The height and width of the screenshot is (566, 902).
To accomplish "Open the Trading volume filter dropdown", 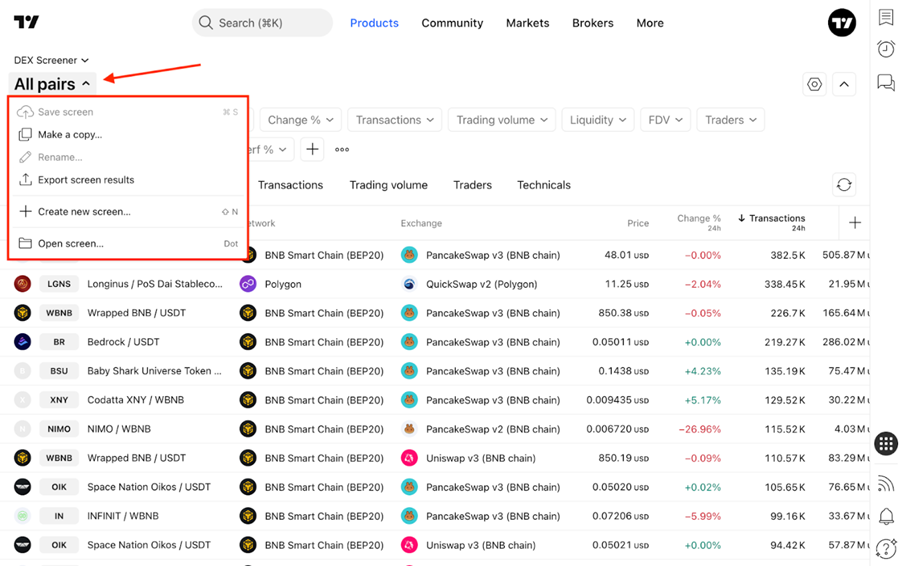I will click(x=502, y=120).
